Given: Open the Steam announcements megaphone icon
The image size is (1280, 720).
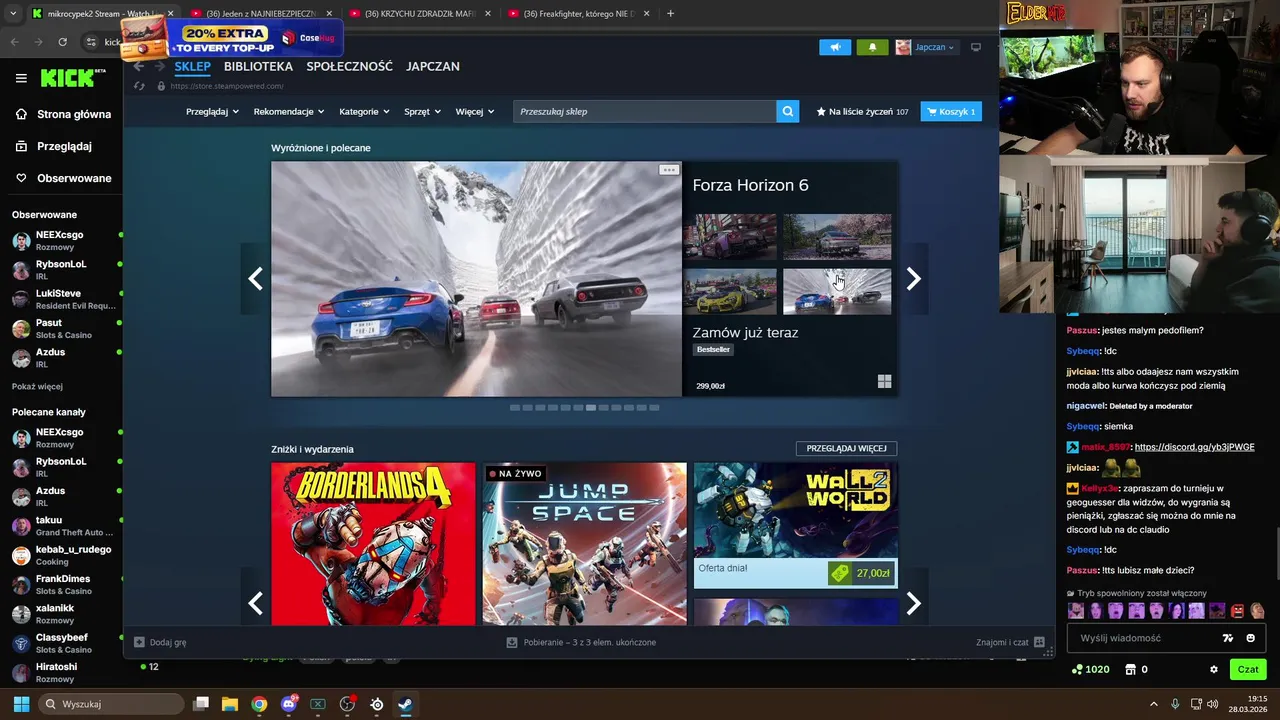Looking at the screenshot, I should pos(835,47).
